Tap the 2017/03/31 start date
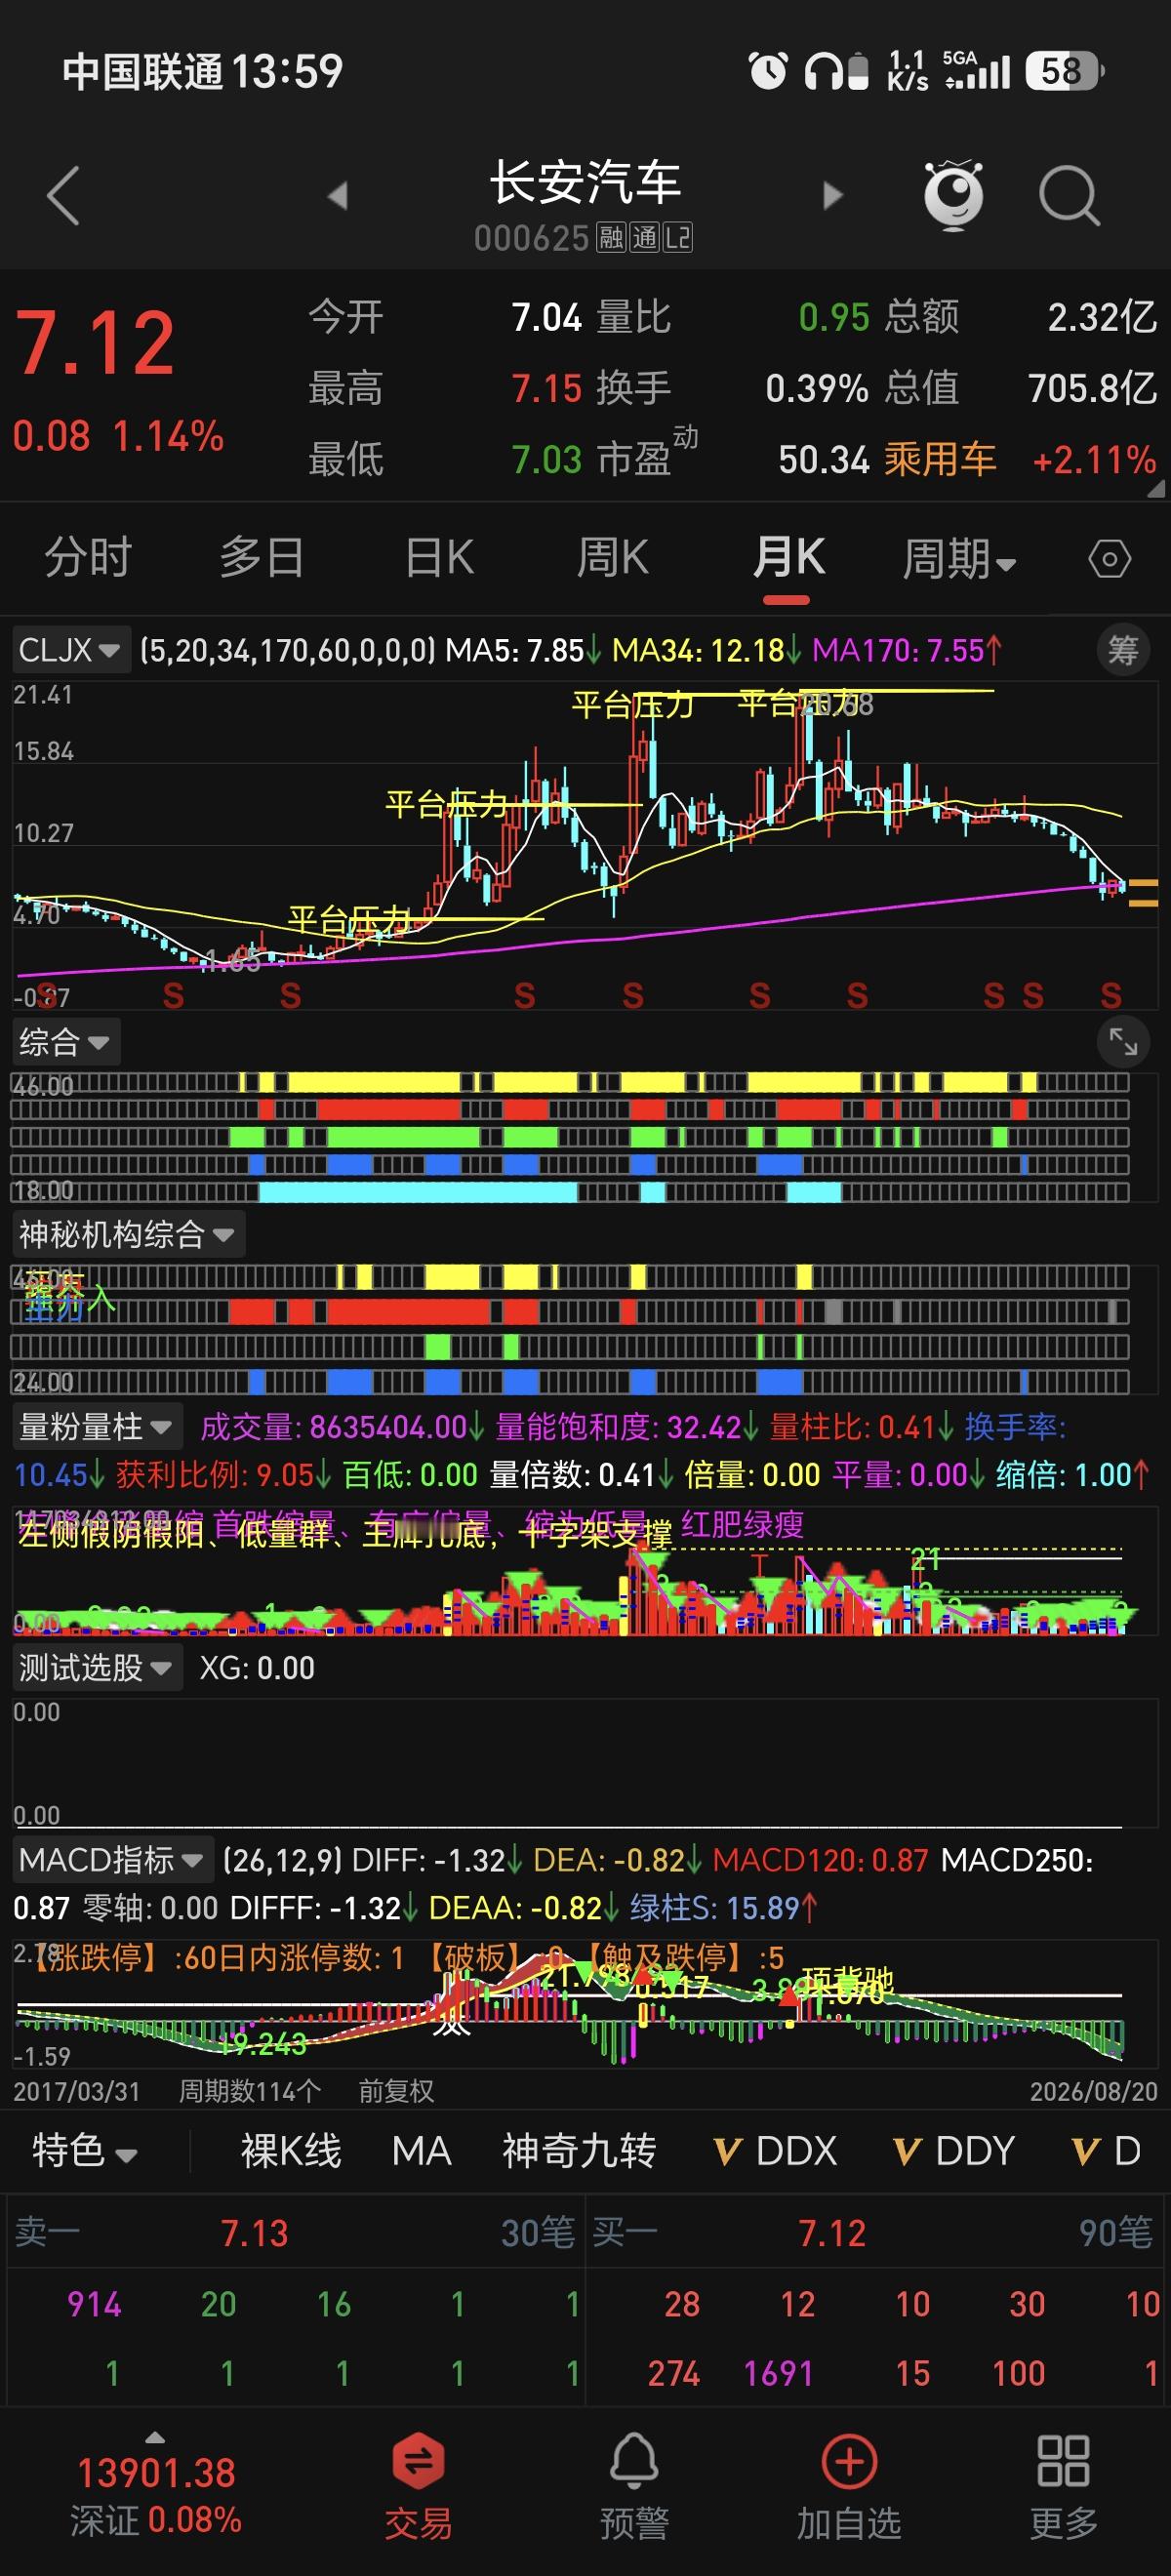 77,2091
